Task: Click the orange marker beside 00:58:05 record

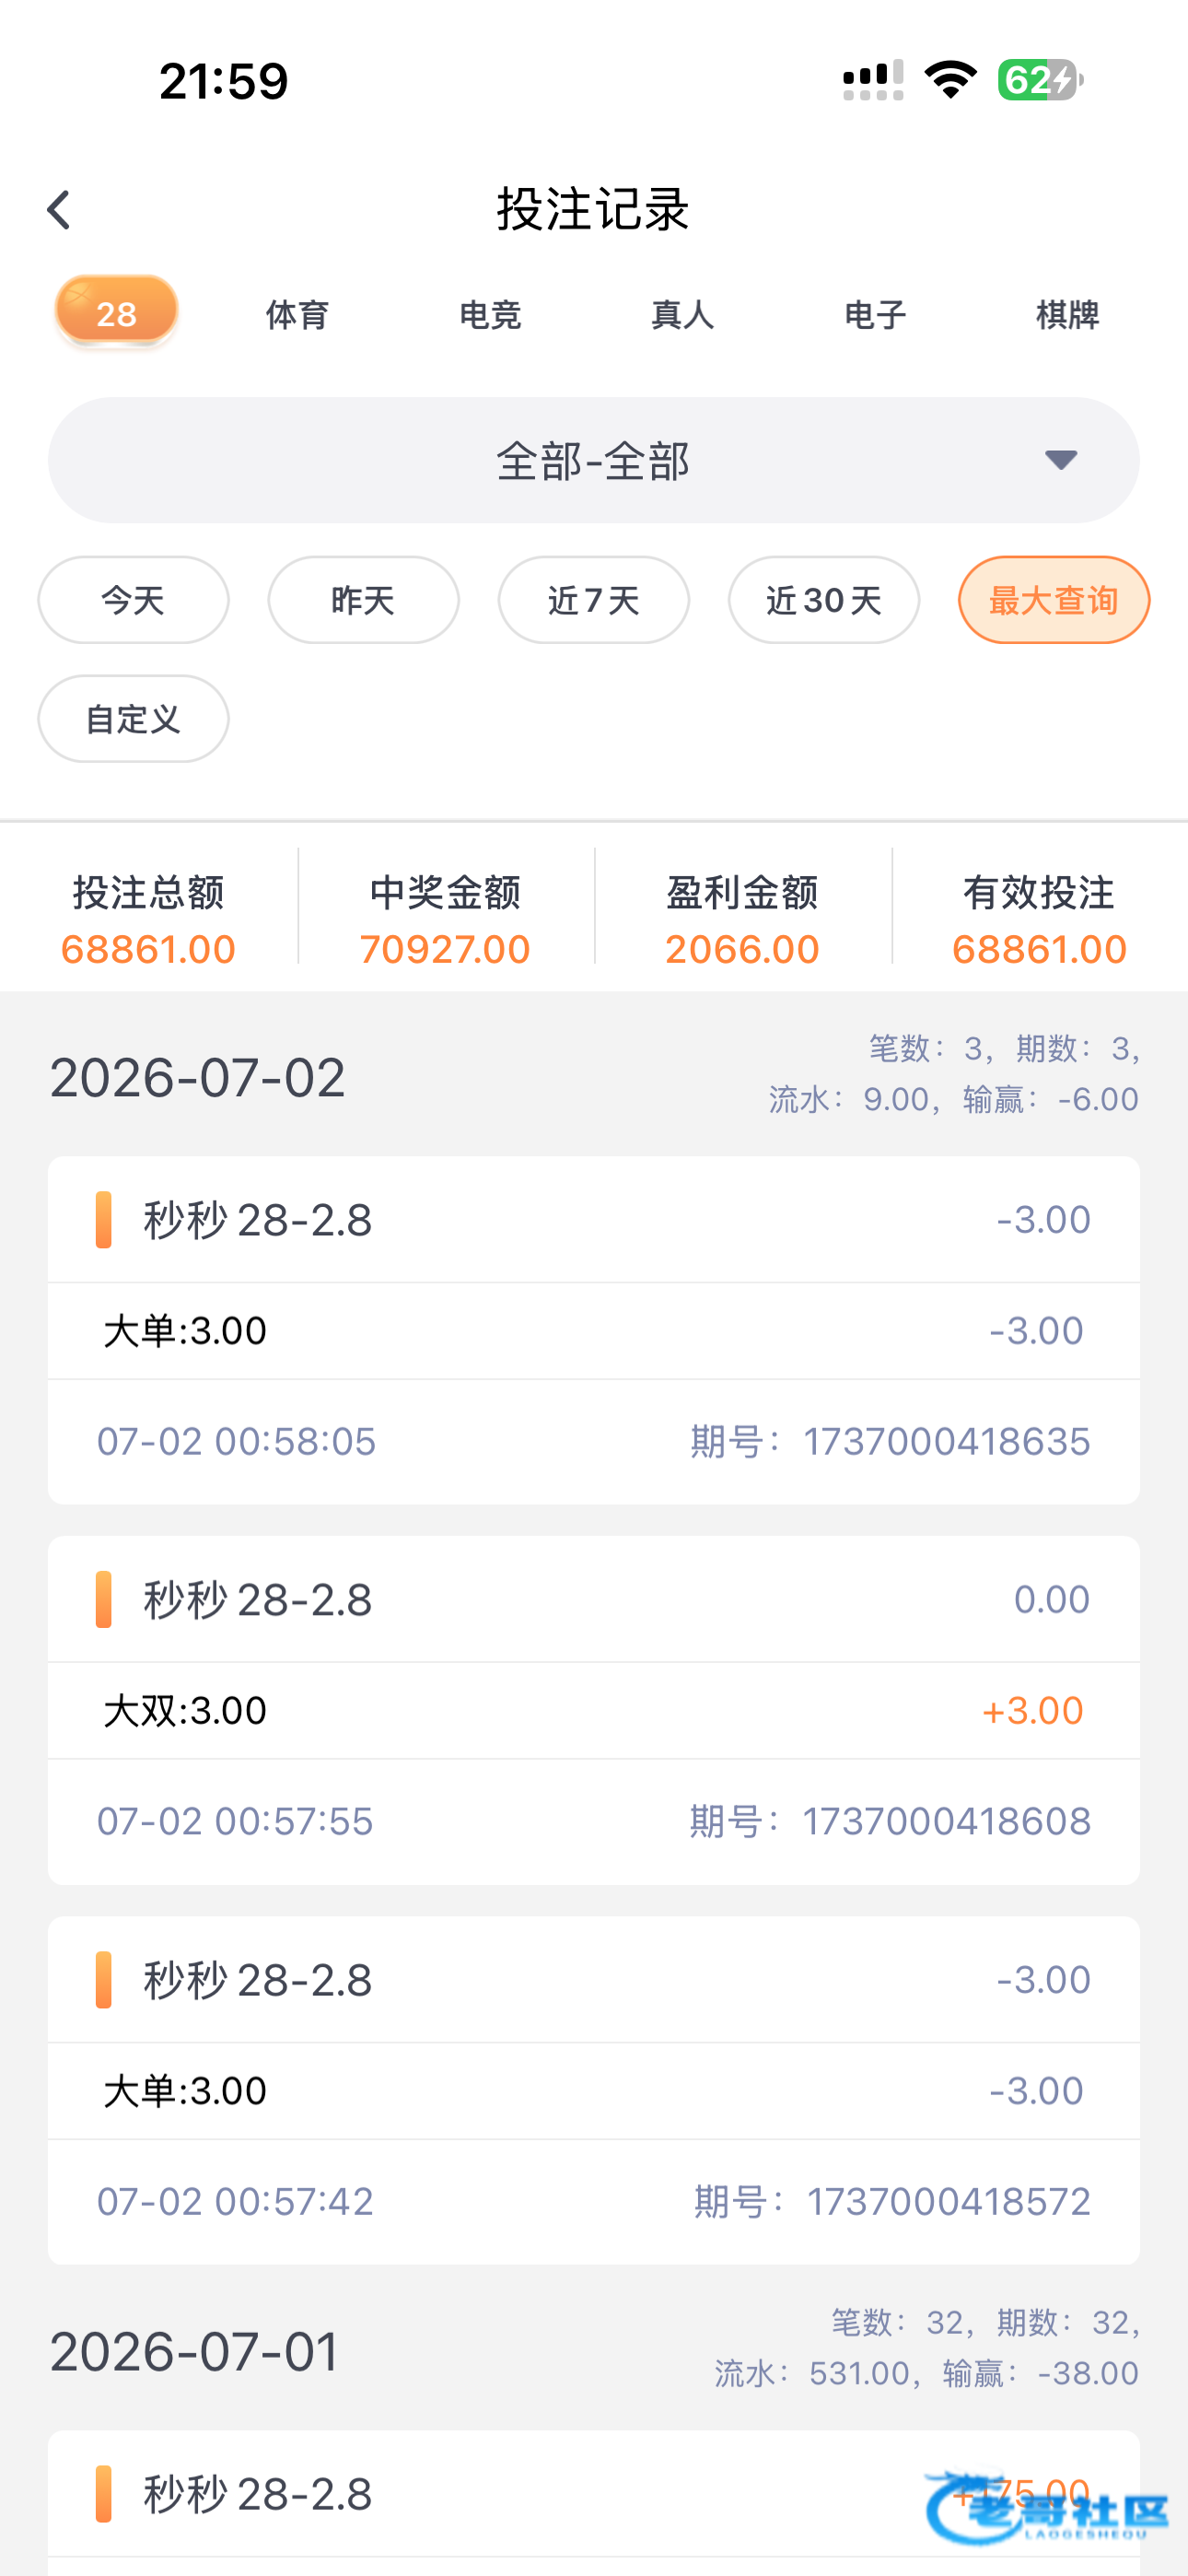Action: [103, 1219]
